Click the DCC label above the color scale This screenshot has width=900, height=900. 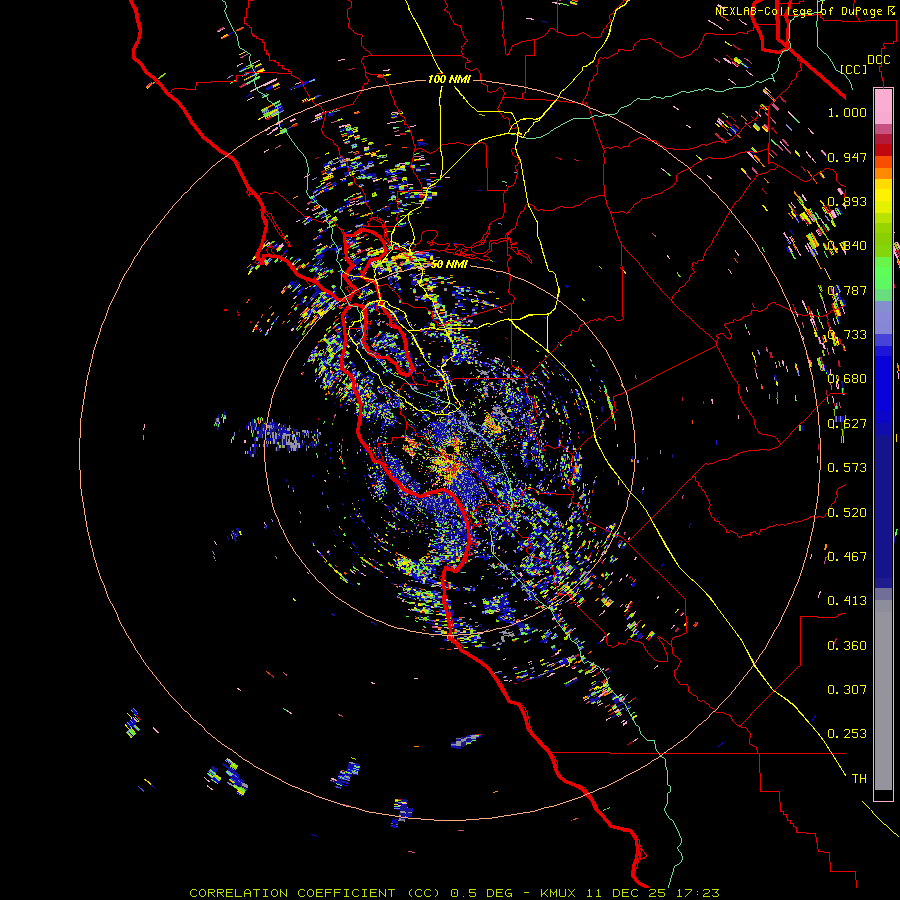[878, 60]
